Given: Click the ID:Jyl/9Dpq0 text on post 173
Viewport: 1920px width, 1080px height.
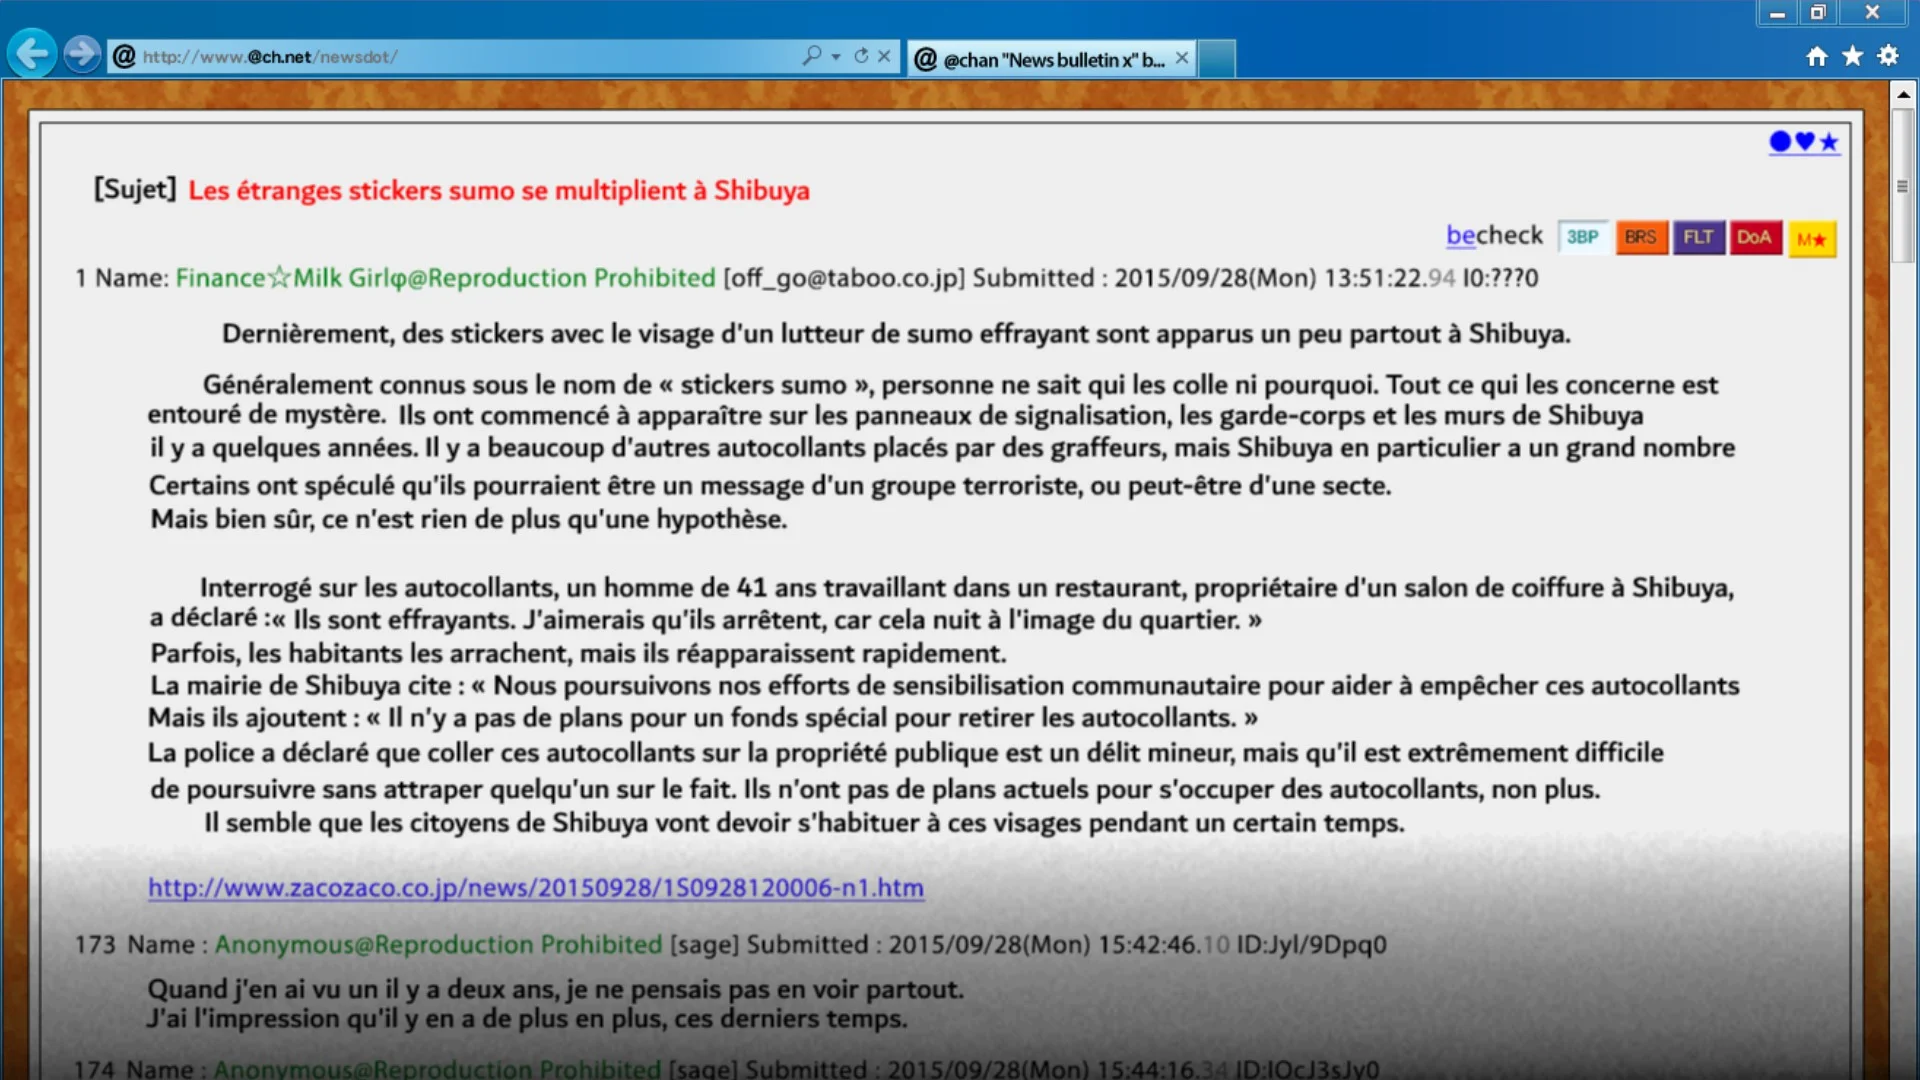Looking at the screenshot, I should 1312,945.
